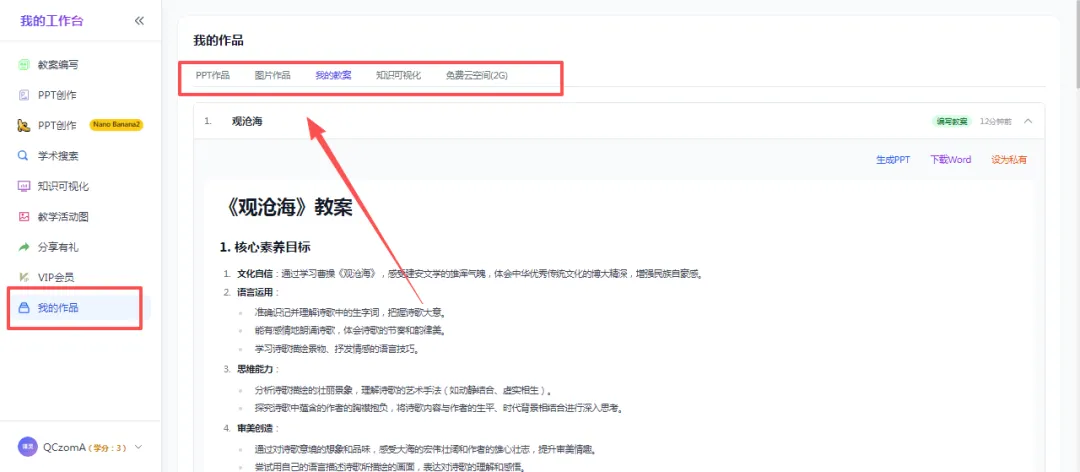Click 设为私有 to make private
The height and width of the screenshot is (472, 1080).
click(x=1009, y=159)
